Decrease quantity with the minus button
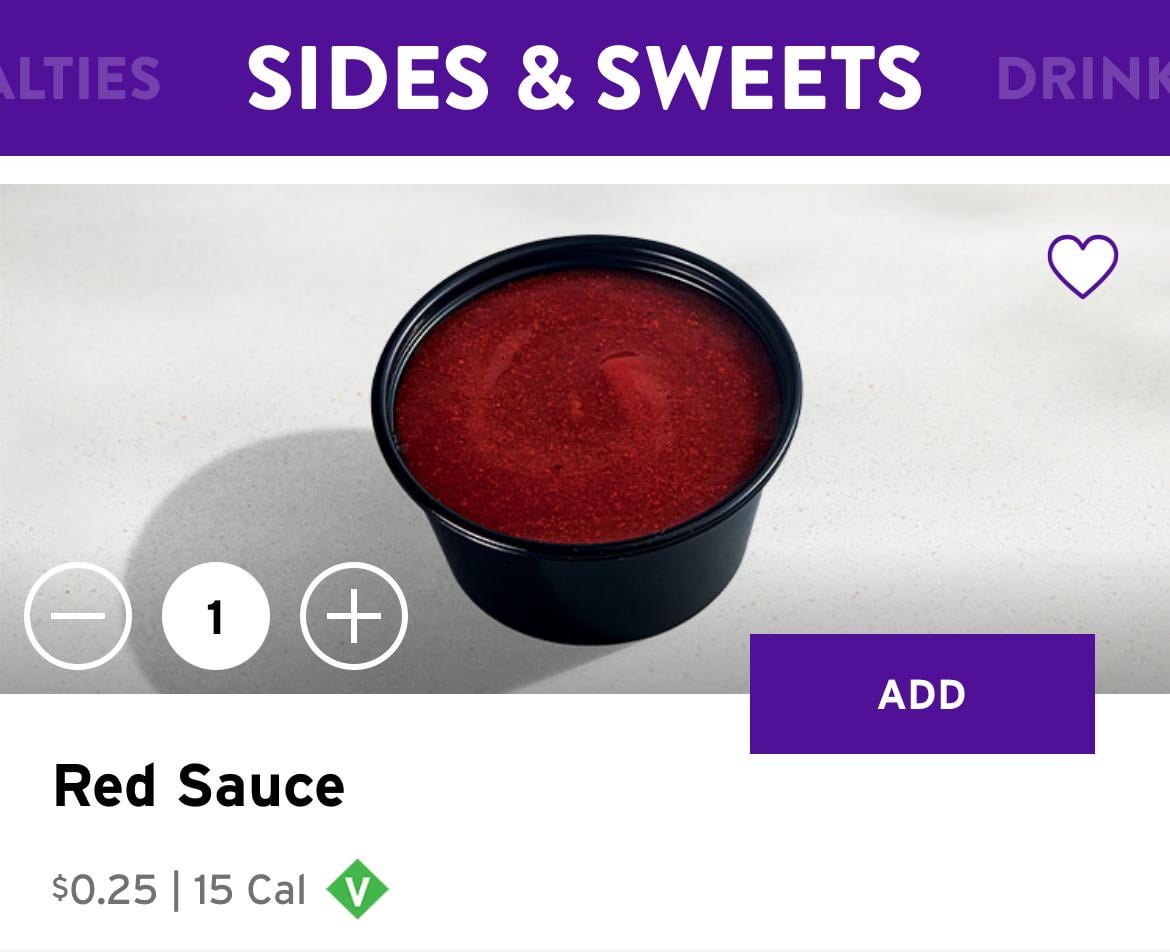1170x952 pixels. point(78,616)
